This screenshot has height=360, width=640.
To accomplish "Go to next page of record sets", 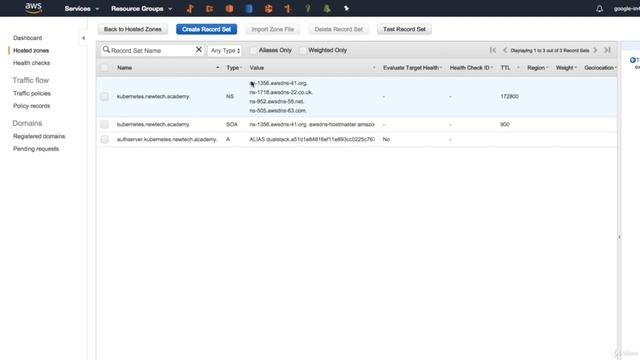I will [595, 50].
